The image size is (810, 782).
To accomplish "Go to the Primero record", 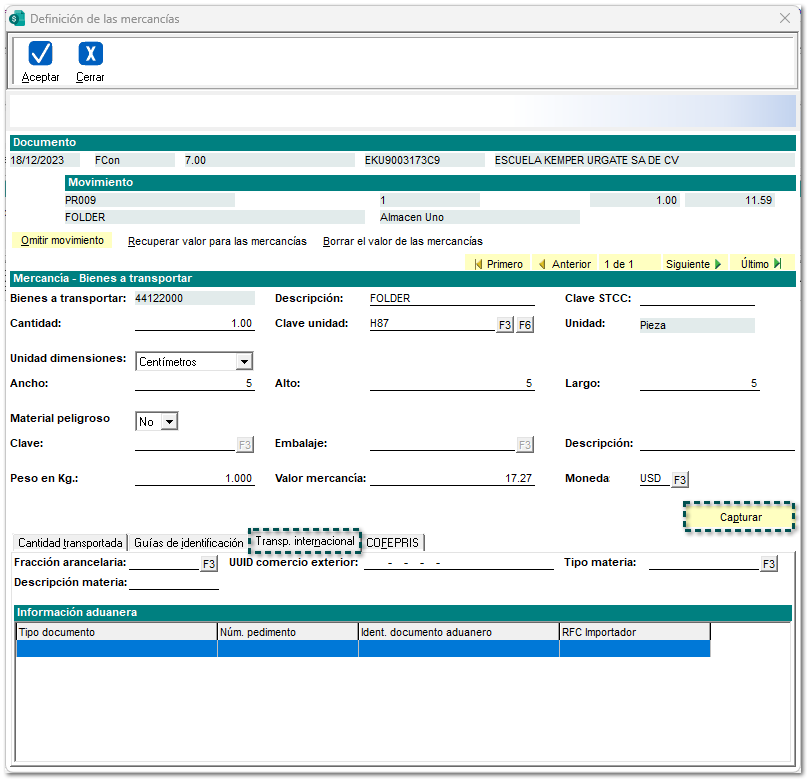I will coord(498,264).
